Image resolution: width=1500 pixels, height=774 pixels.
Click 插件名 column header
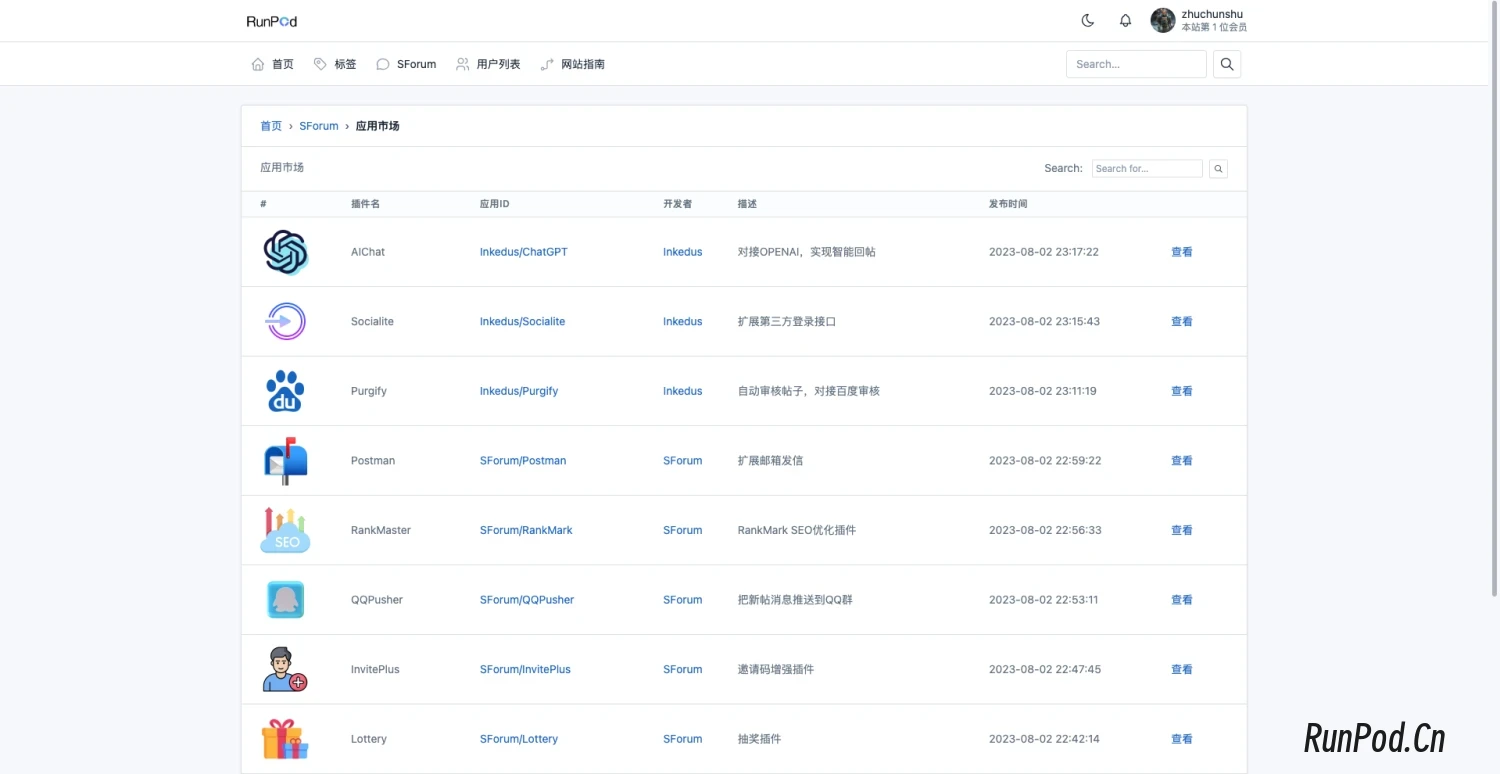pos(365,204)
